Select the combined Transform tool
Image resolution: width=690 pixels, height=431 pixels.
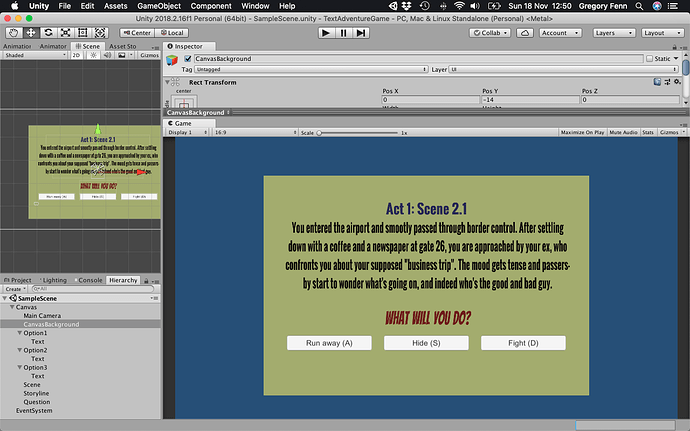pos(100,33)
